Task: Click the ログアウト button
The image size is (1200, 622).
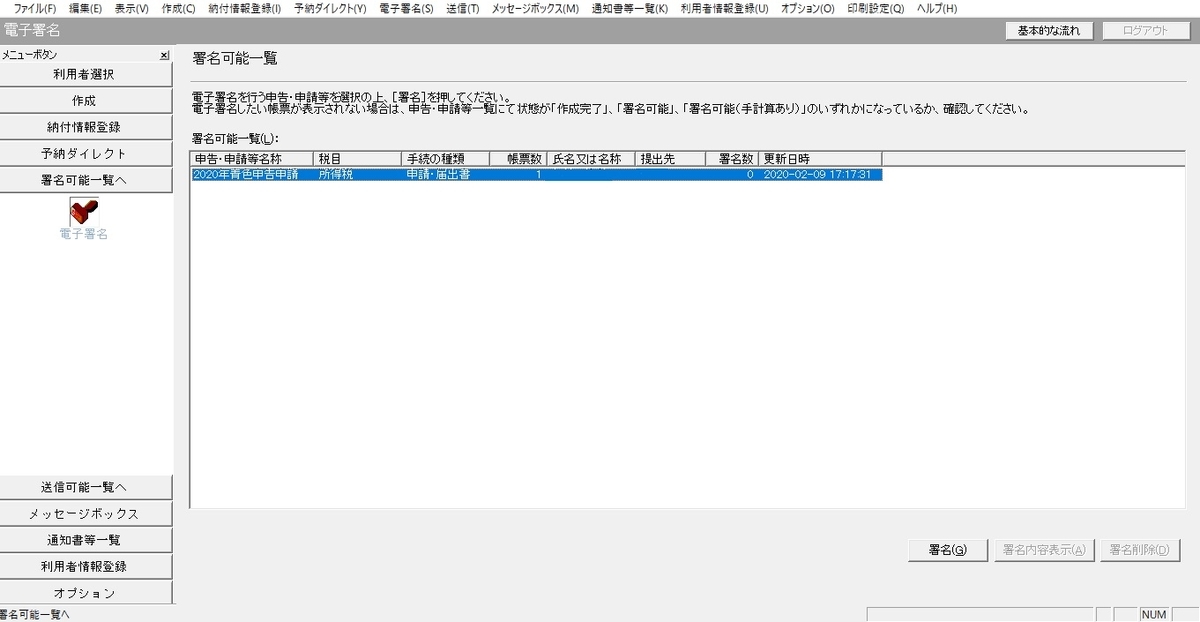Action: click(1146, 31)
